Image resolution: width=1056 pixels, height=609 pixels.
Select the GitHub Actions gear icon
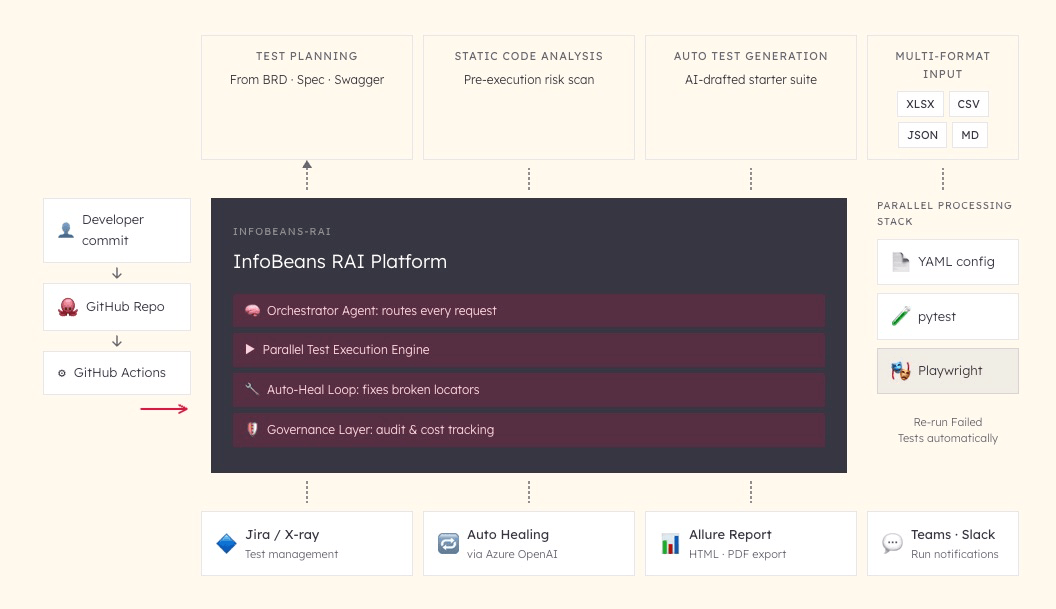(x=63, y=373)
